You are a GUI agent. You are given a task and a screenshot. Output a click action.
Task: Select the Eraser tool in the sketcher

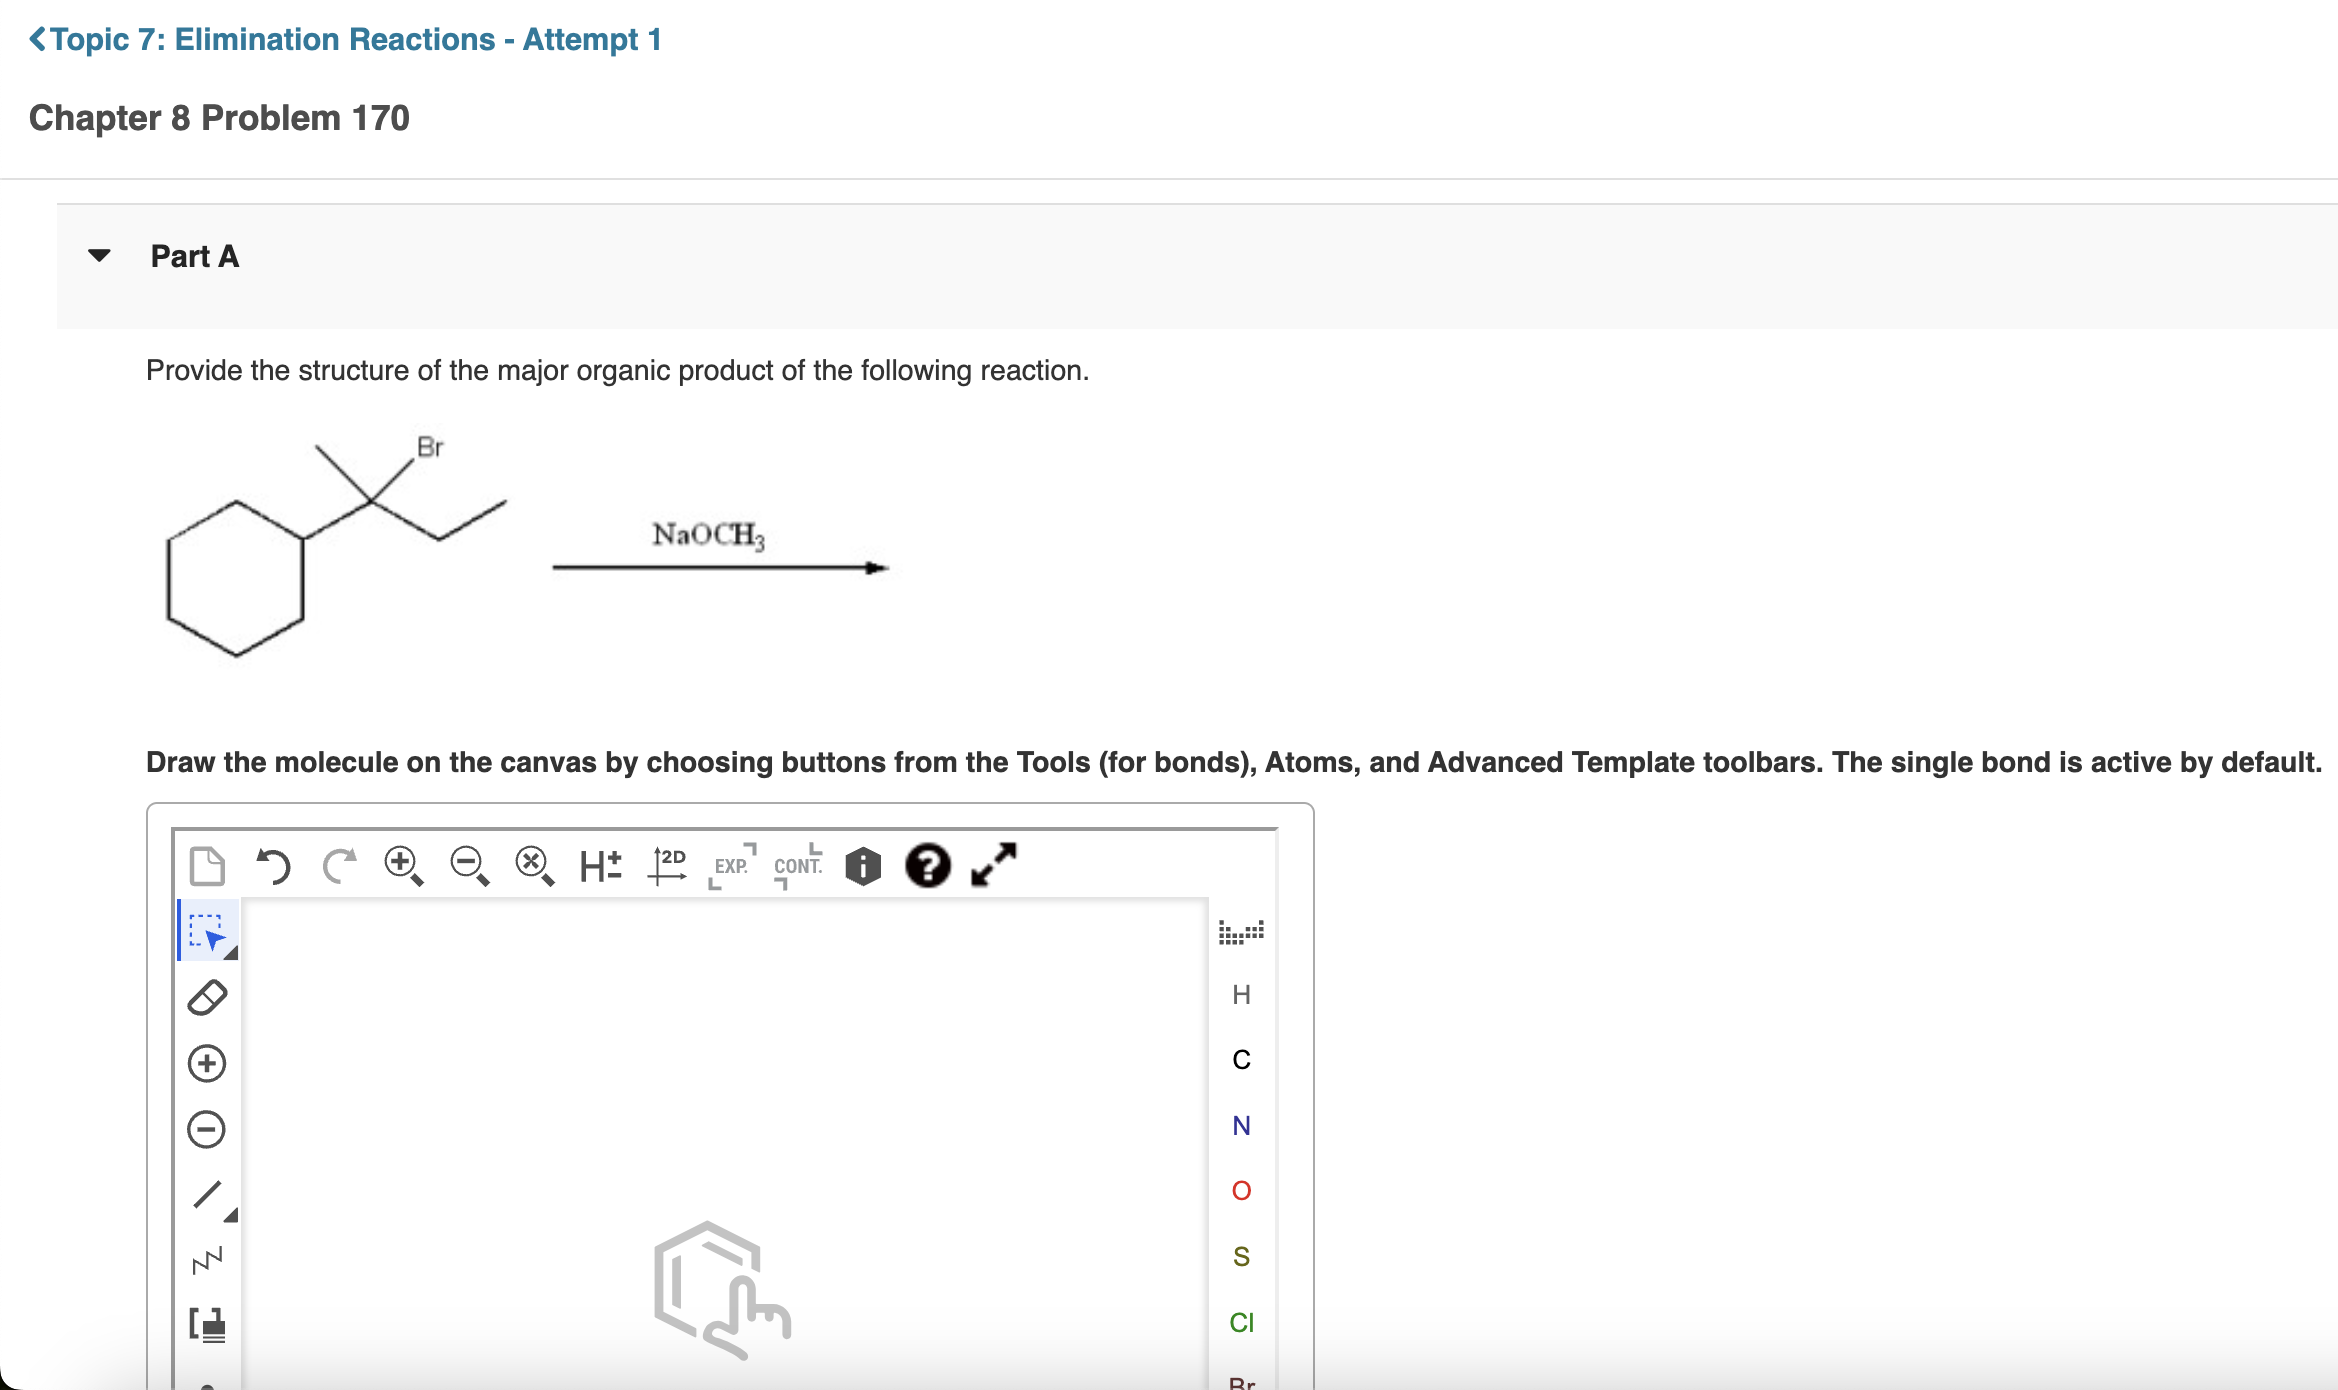tap(205, 998)
